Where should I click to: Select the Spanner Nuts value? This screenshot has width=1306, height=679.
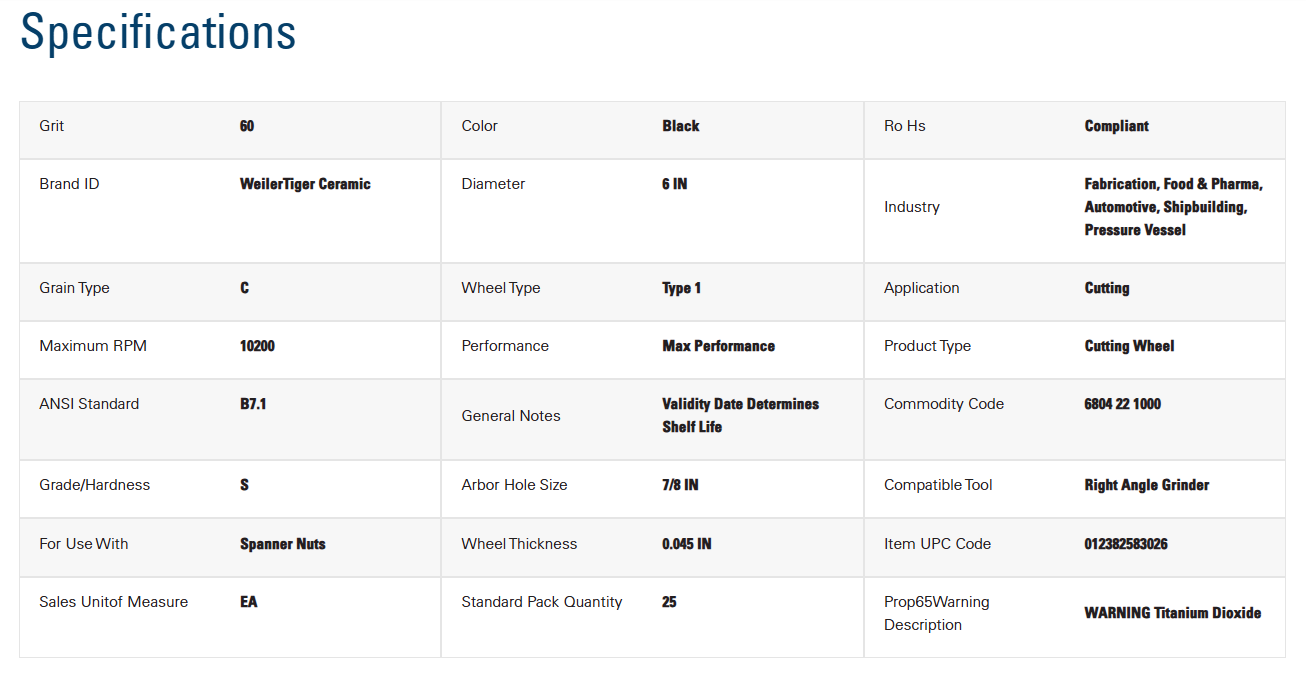[x=283, y=544]
